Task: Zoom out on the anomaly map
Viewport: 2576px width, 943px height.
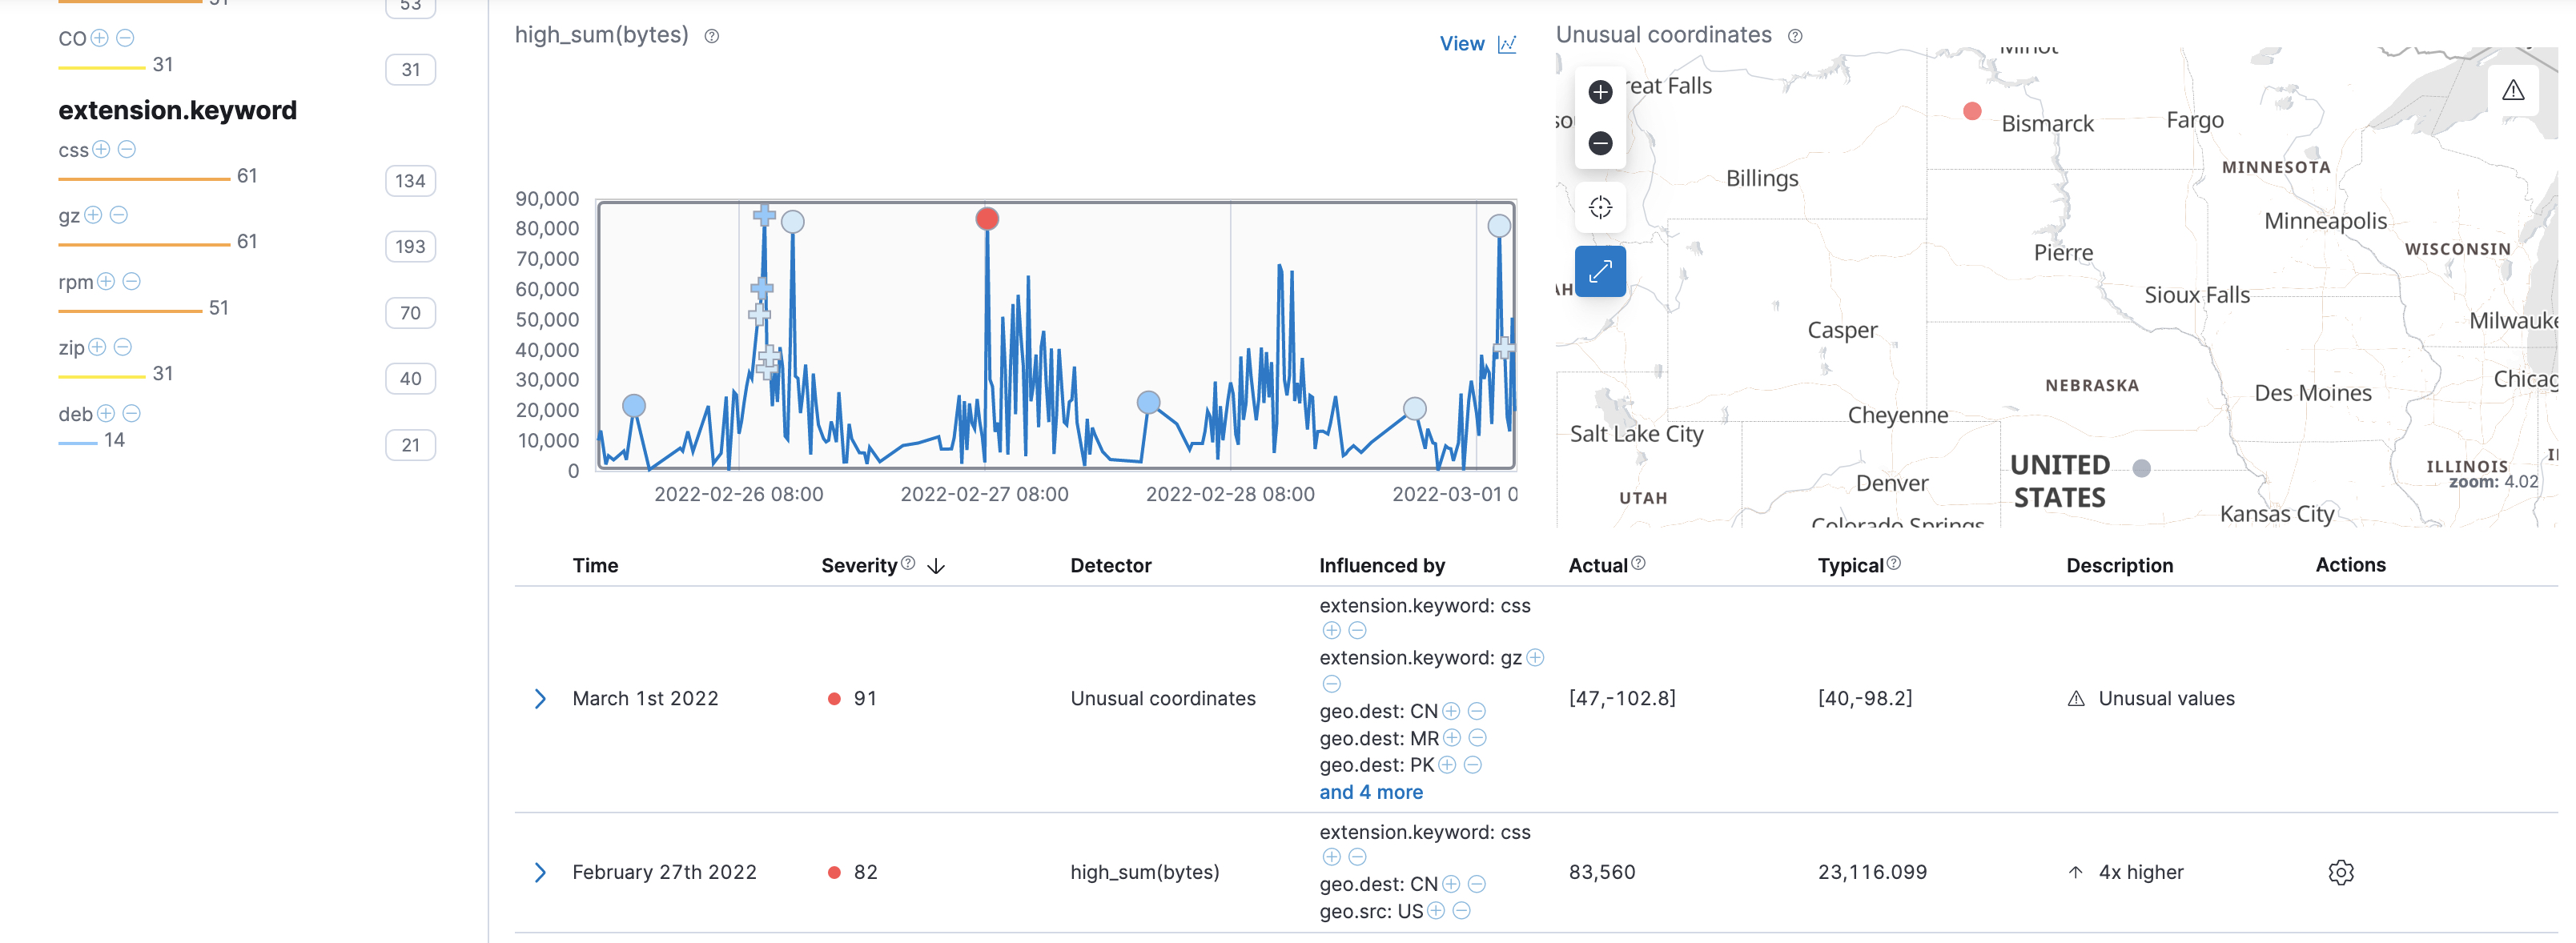Action: pos(1600,143)
